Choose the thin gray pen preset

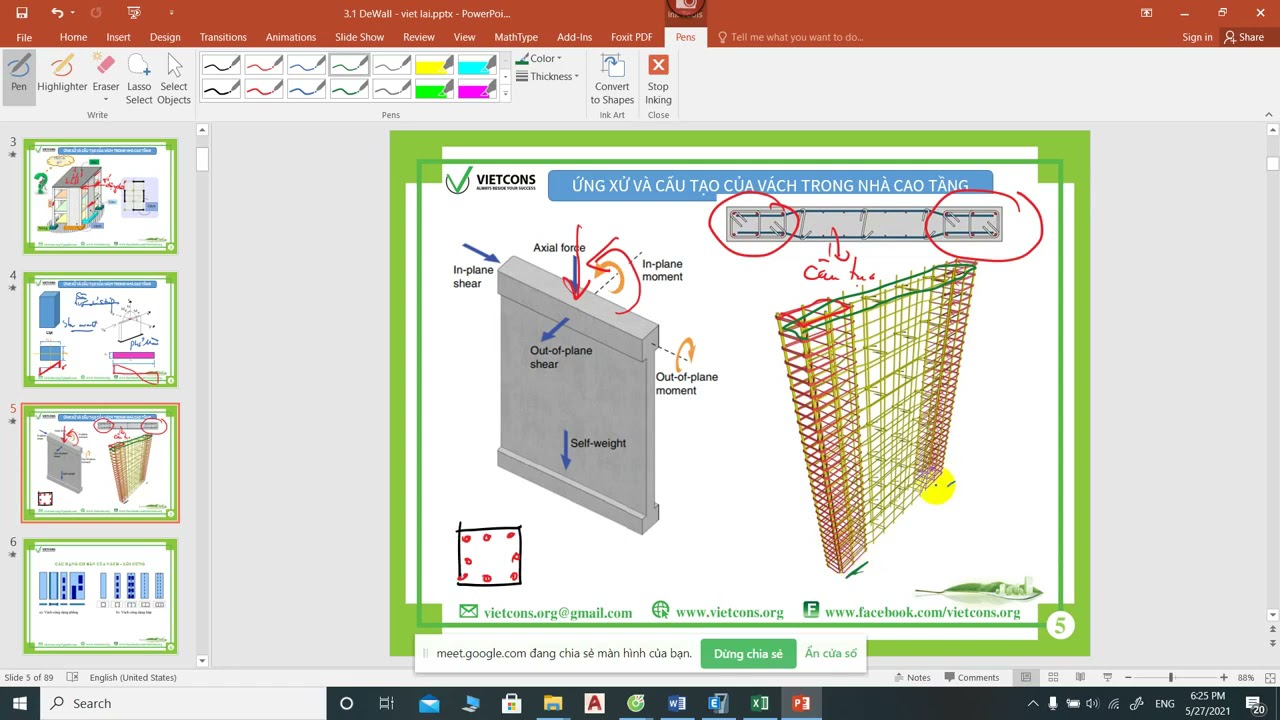[x=392, y=65]
